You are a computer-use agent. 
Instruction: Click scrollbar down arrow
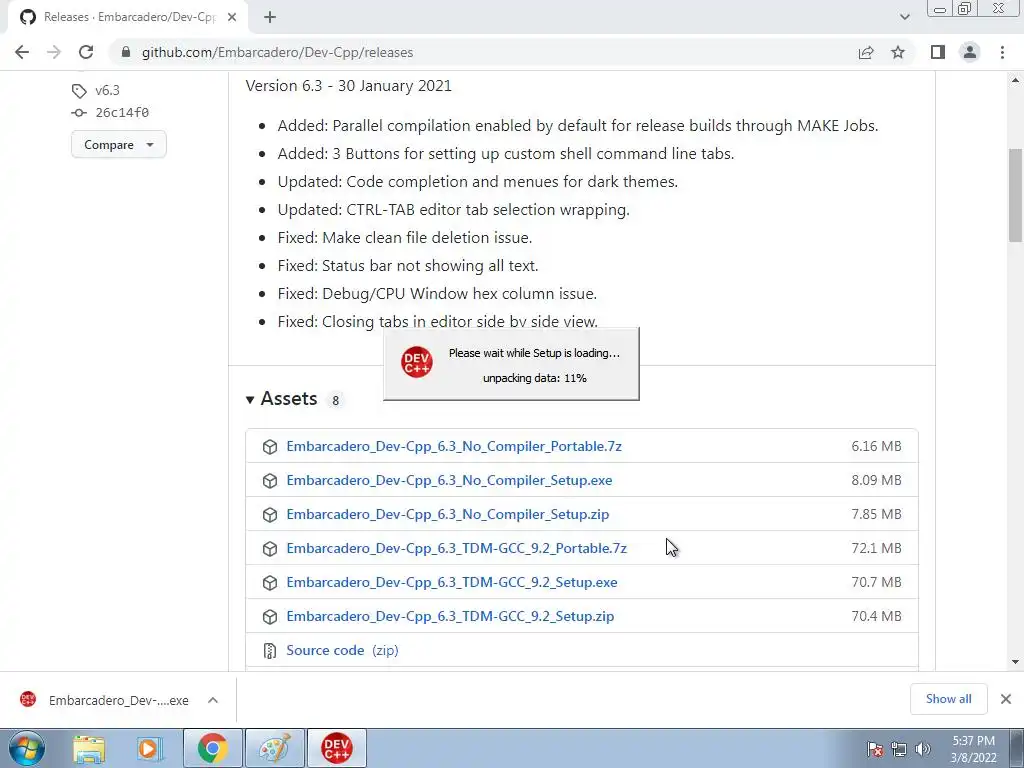pos(1016,662)
